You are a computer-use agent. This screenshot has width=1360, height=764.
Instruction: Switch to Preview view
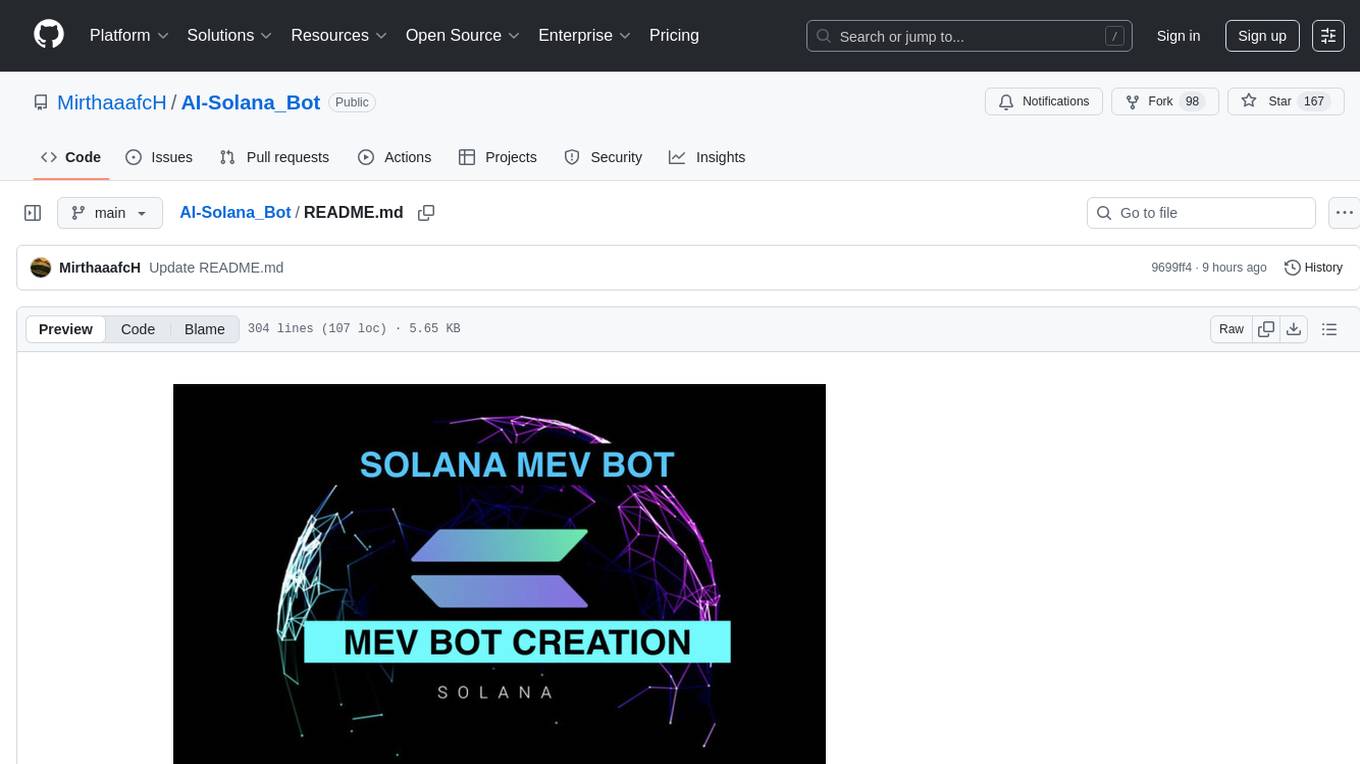point(66,329)
